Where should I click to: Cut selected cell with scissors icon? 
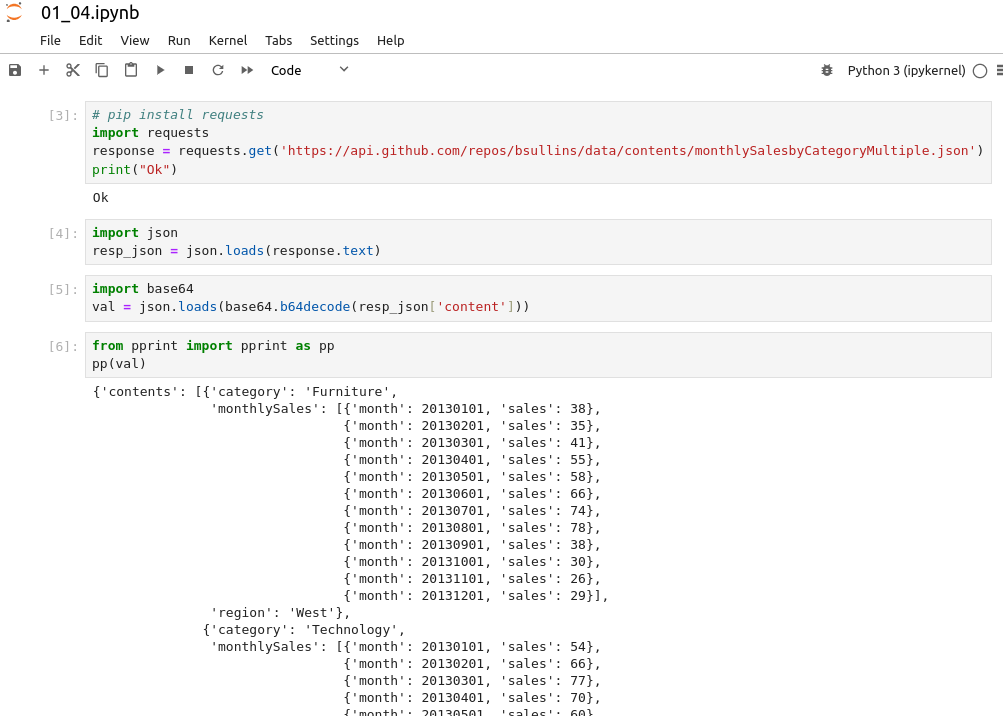[x=73, y=70]
